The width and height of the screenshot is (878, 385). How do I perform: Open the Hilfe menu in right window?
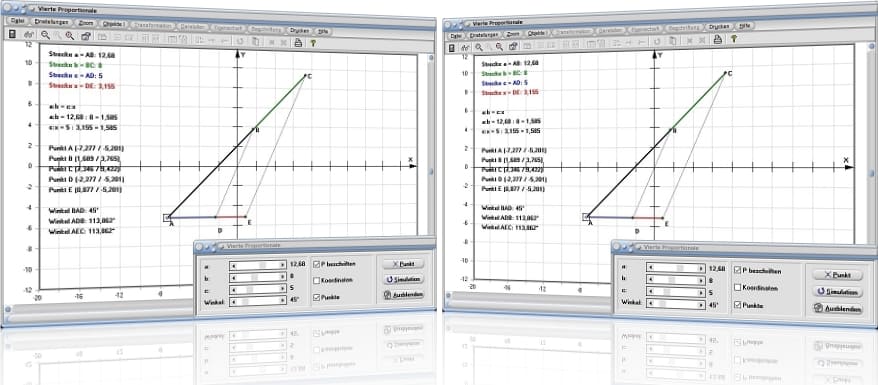(x=744, y=25)
